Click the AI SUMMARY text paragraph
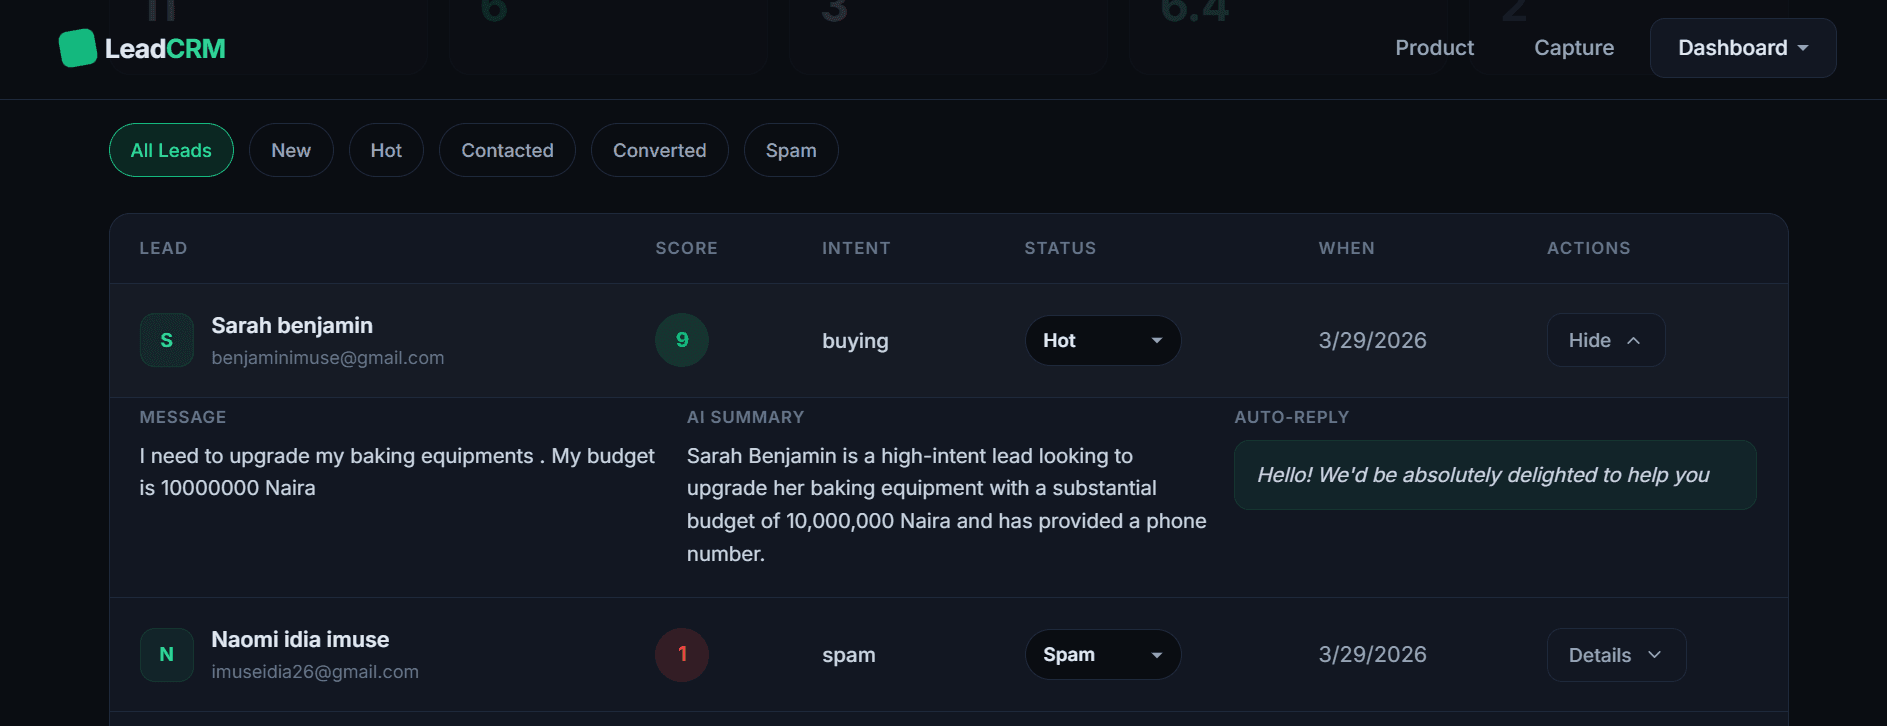This screenshot has width=1887, height=726. point(946,505)
